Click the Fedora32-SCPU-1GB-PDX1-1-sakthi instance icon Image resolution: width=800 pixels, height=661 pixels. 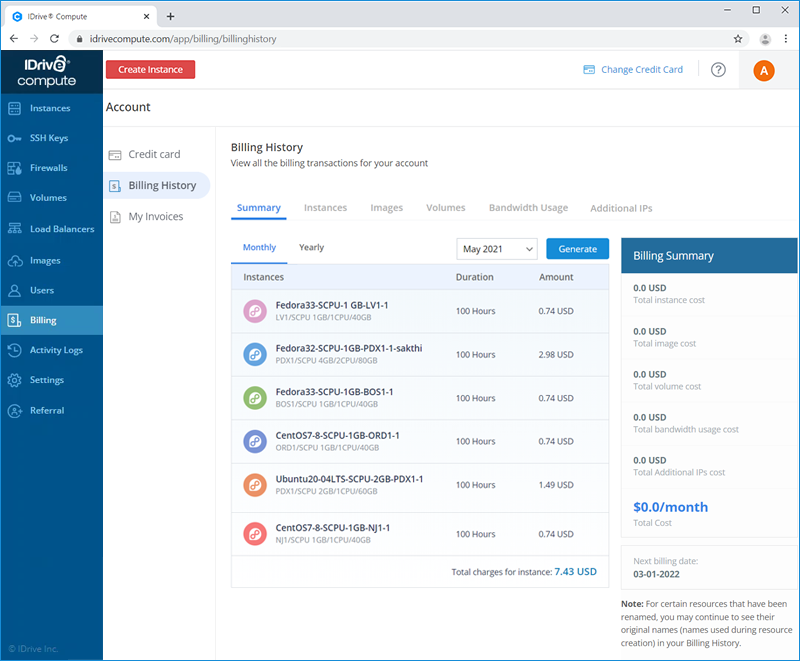pyautogui.click(x=255, y=354)
